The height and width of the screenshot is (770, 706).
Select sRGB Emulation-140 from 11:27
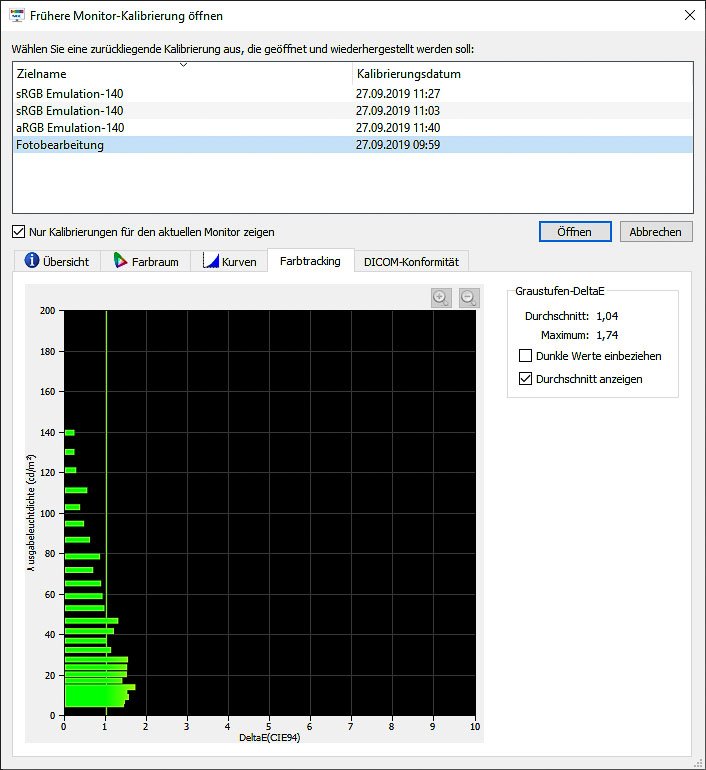pos(353,93)
